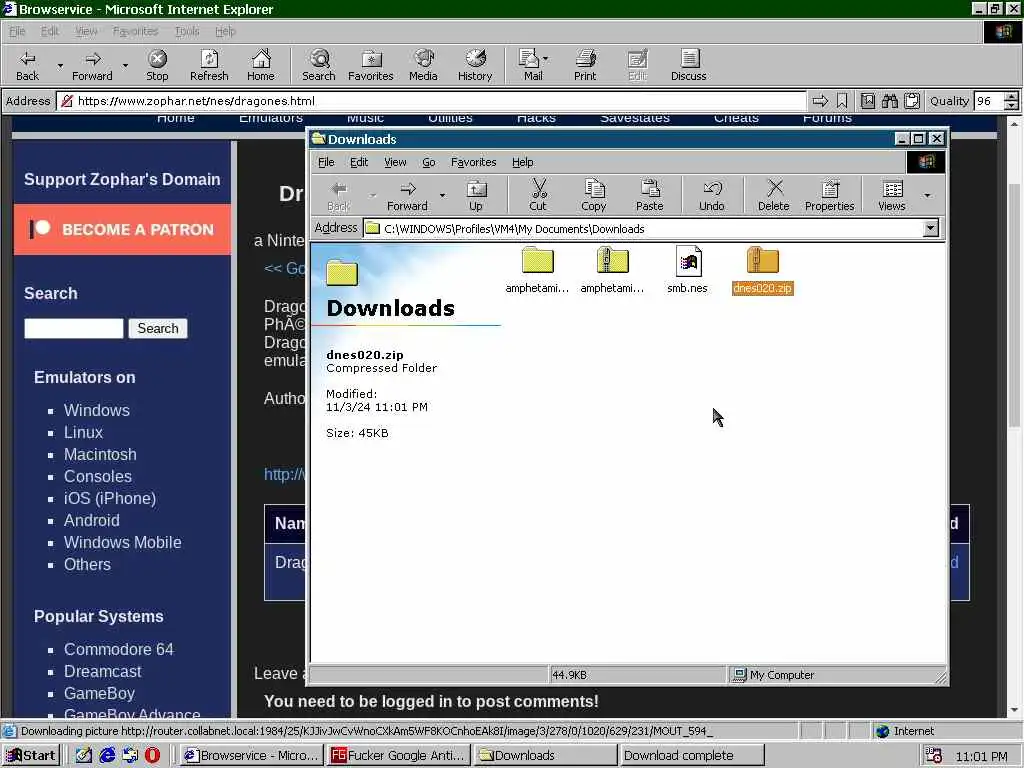Open the Windows emulators link
Image resolution: width=1024 pixels, height=768 pixels.
coord(97,410)
